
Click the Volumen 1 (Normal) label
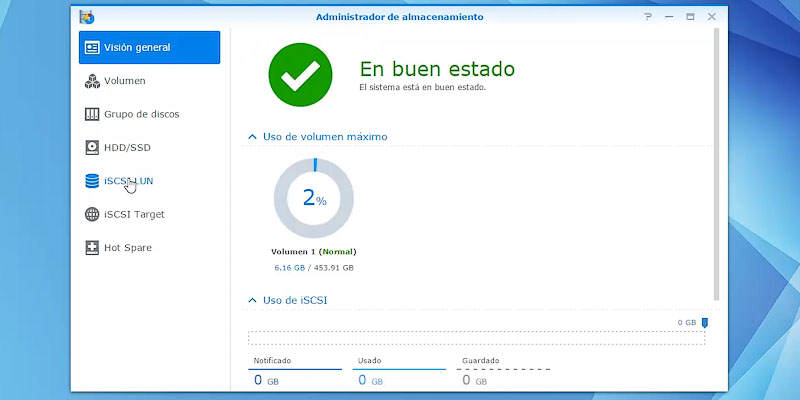pos(314,252)
